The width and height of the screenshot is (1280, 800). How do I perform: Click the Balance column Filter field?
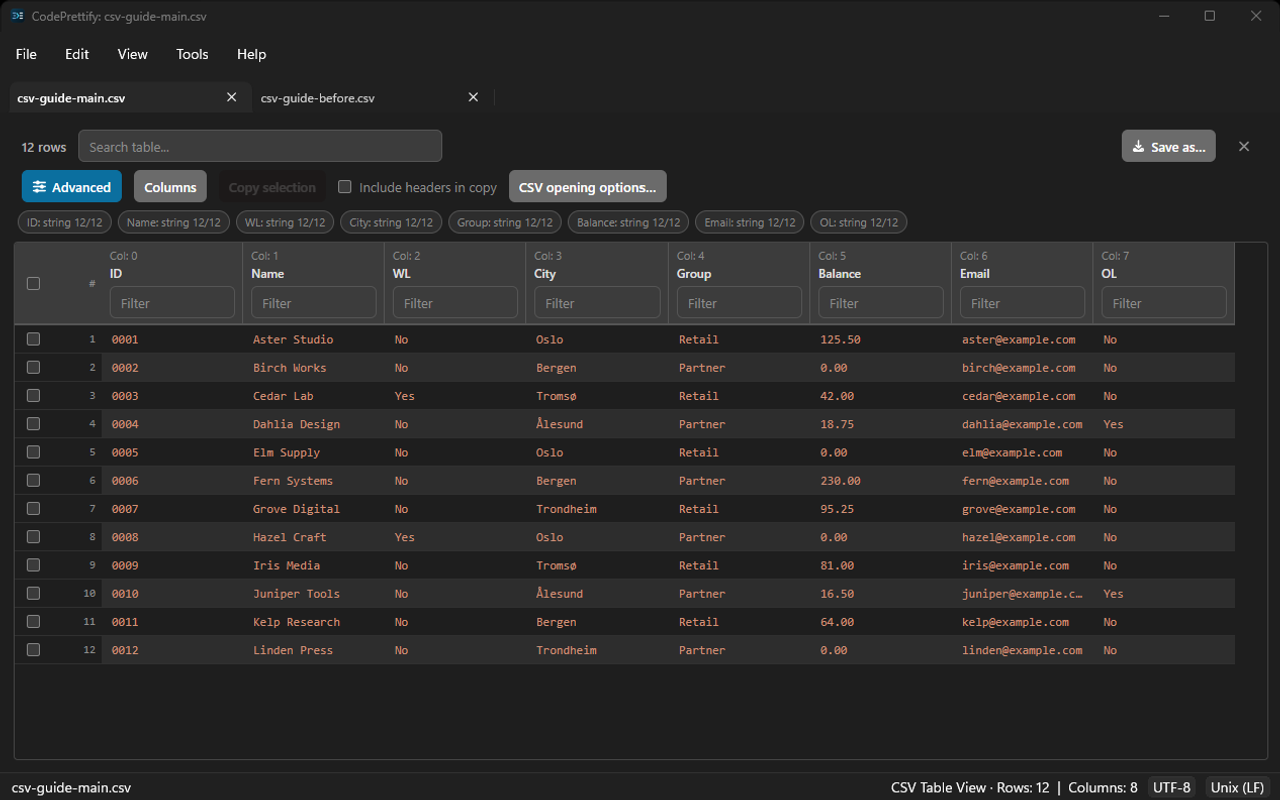[881, 303]
